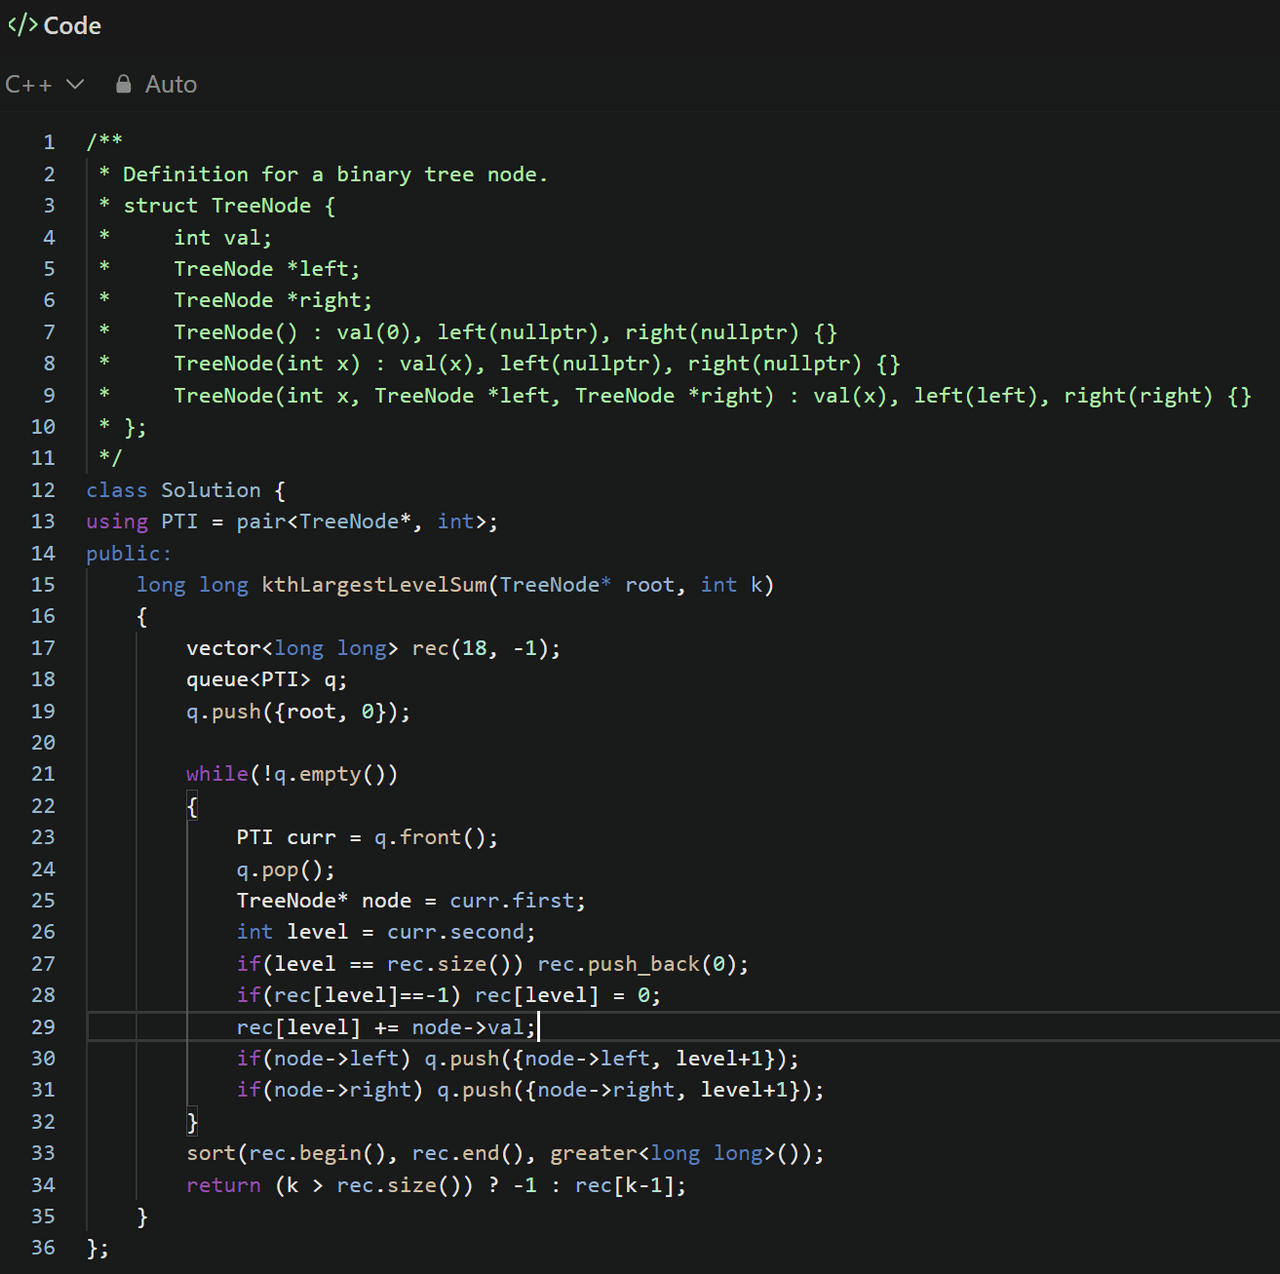Image resolution: width=1280 pixels, height=1274 pixels.
Task: Click the lock icon beside Auto
Action: point(123,84)
